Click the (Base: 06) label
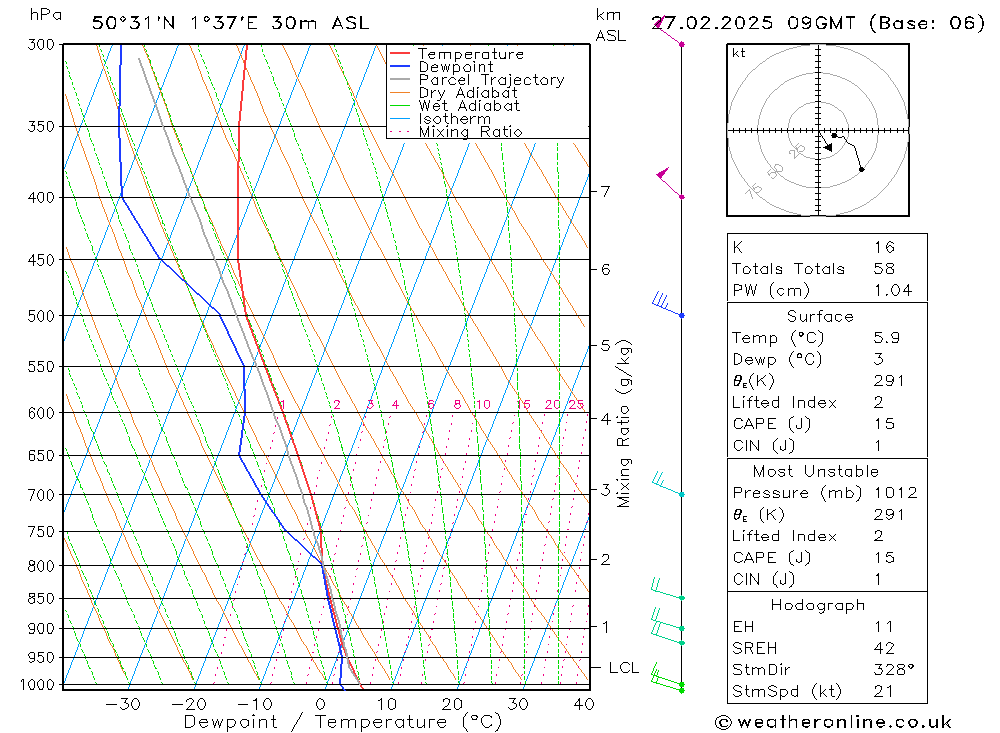Image resolution: width=1000 pixels, height=733 pixels. click(x=927, y=24)
